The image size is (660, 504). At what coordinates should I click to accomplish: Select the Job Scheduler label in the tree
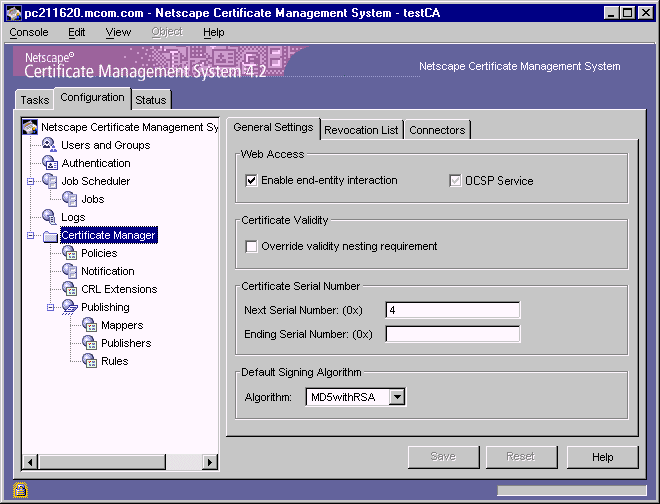(x=96, y=181)
